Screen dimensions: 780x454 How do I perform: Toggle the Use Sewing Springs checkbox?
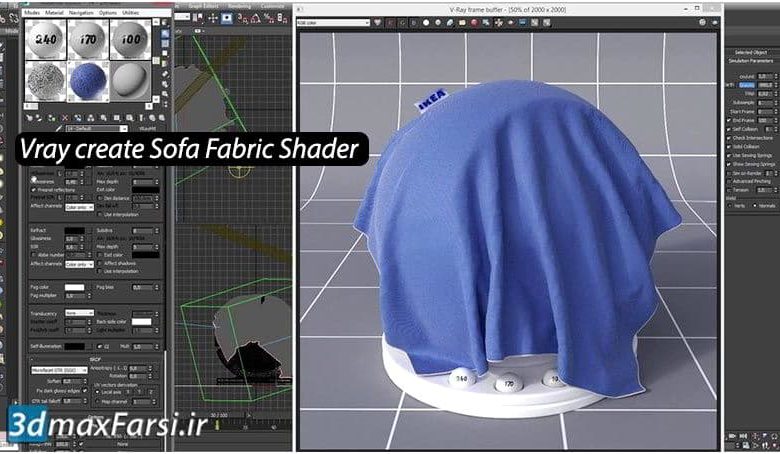tap(729, 156)
